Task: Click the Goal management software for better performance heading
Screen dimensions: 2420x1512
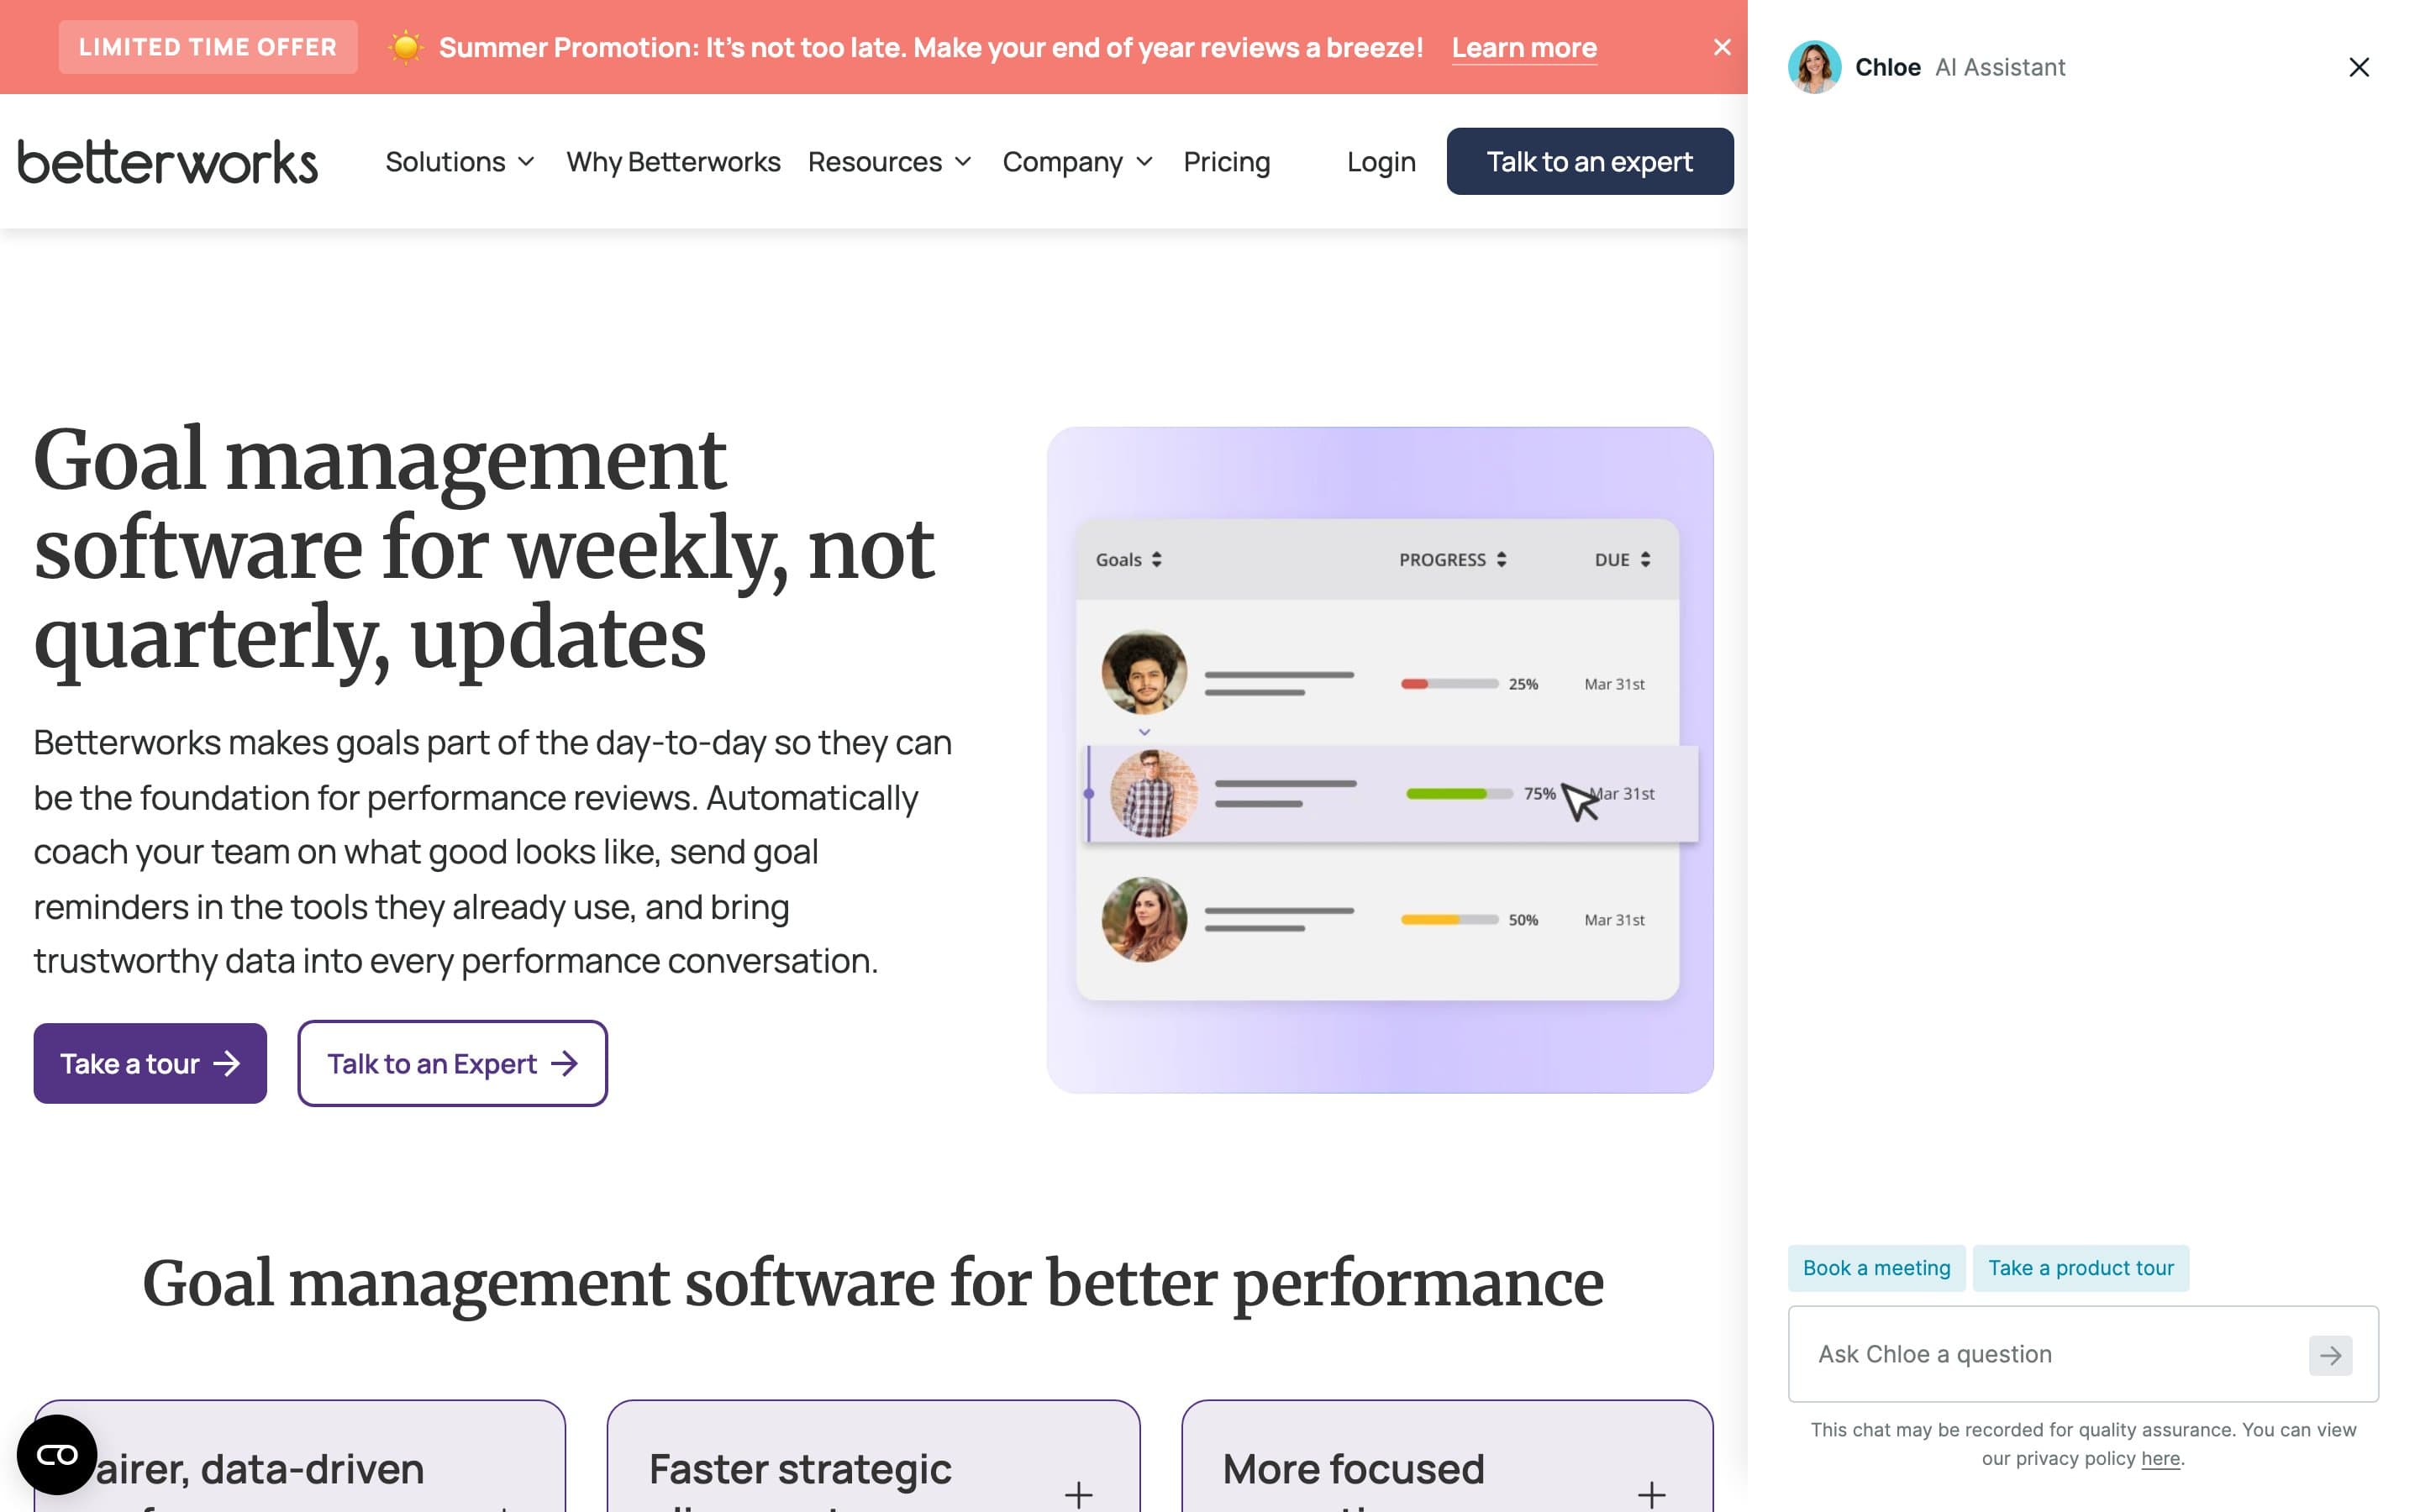Action: [x=873, y=1284]
